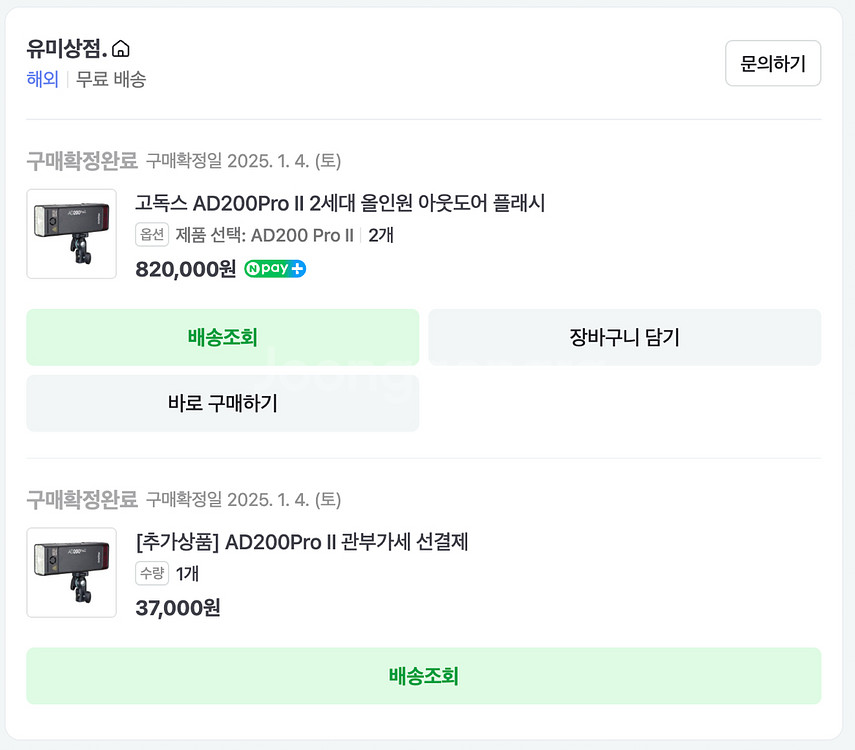Image resolution: width=855 pixels, height=750 pixels.
Task: Click the second order's 구매확정완료 status
Action: click(x=81, y=499)
